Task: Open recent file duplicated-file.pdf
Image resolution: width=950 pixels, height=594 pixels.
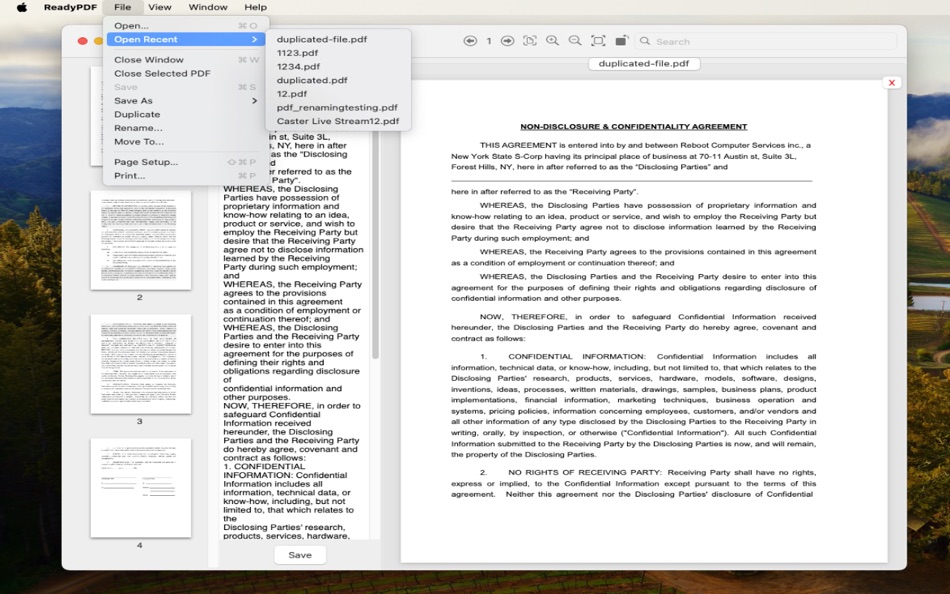Action: (x=338, y=39)
